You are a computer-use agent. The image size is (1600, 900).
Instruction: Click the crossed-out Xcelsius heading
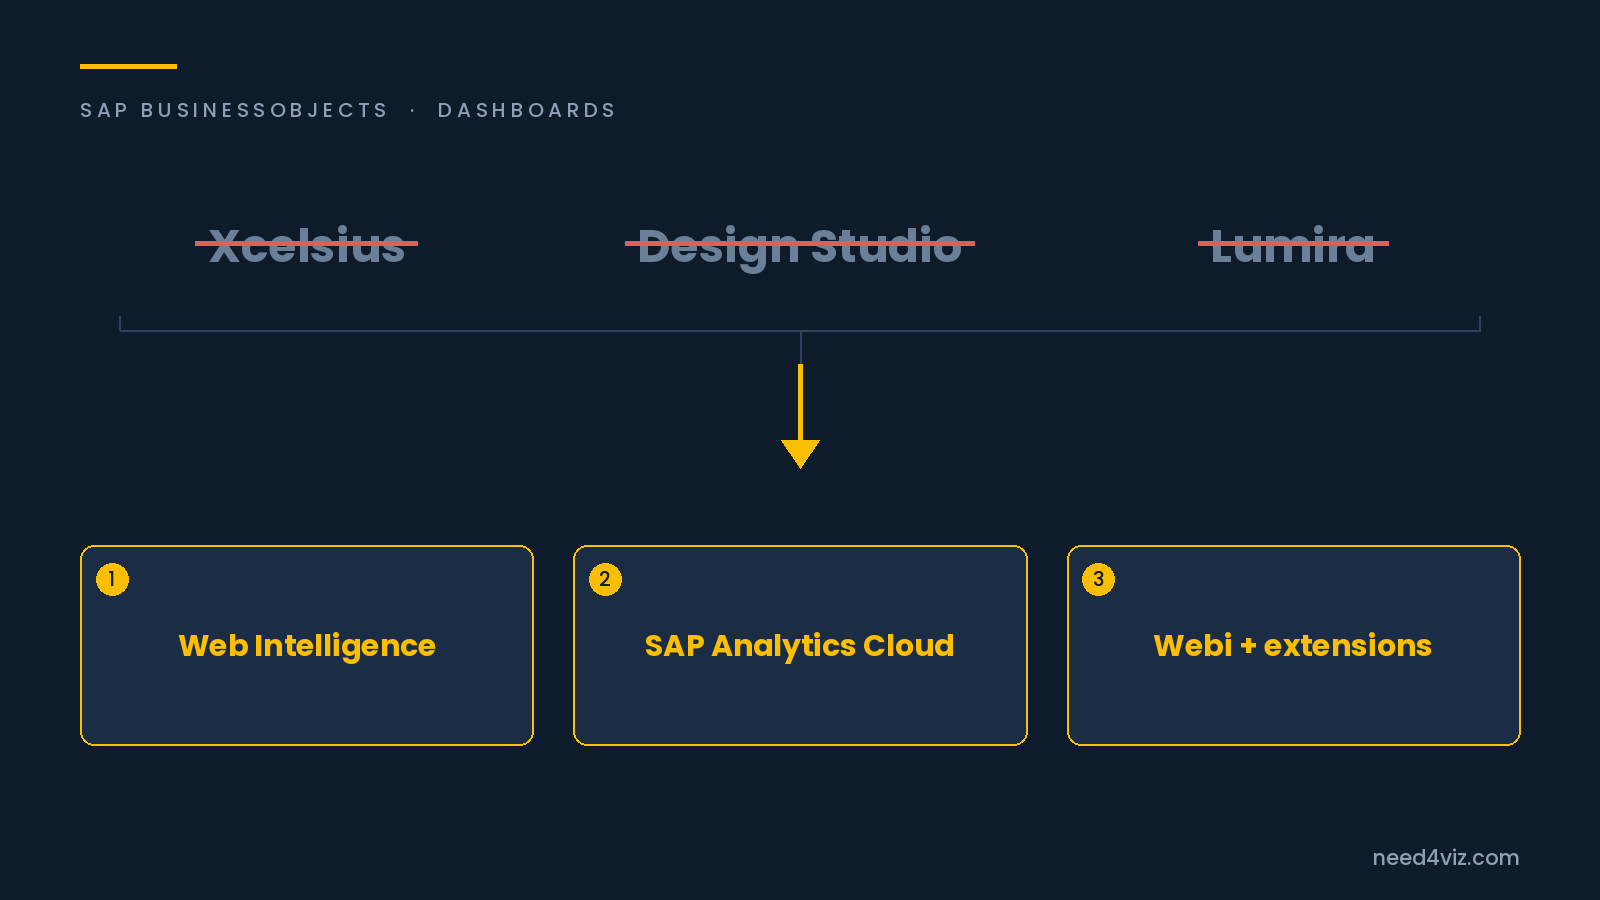307,245
